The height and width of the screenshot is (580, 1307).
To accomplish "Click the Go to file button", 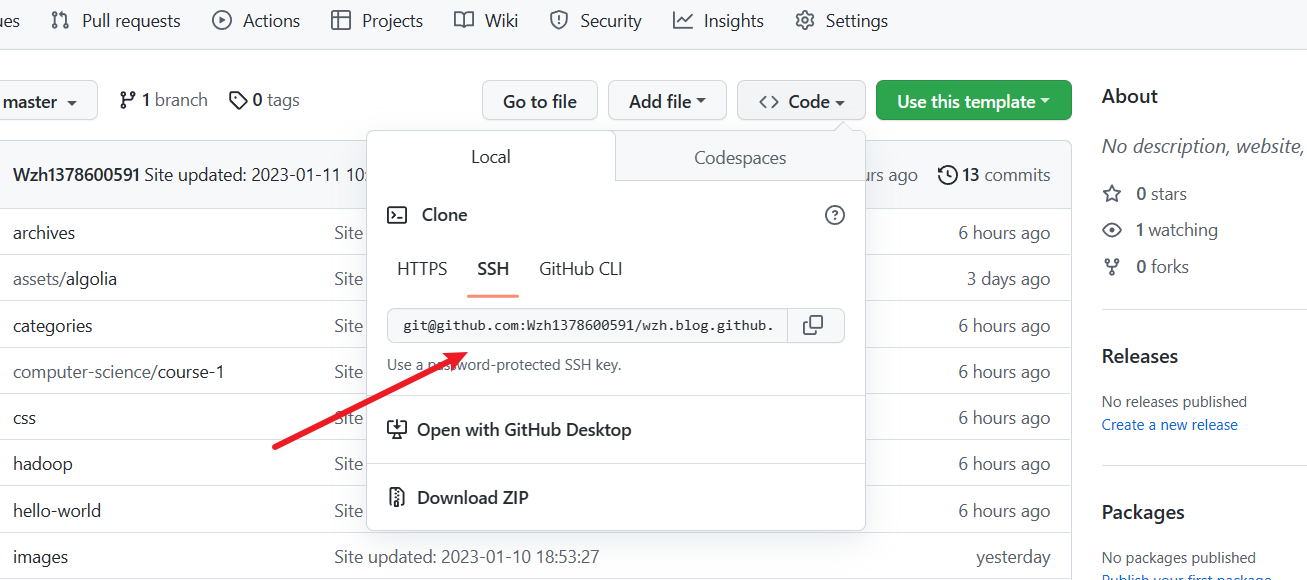I will pos(540,101).
